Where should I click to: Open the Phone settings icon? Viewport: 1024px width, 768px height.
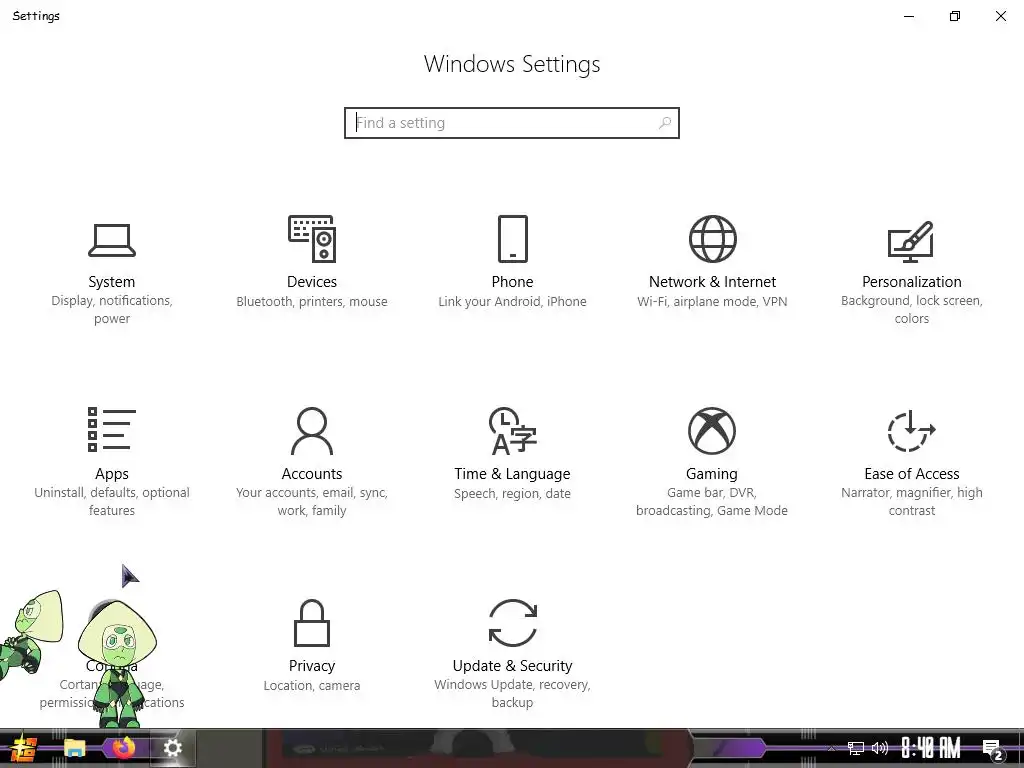(x=513, y=239)
